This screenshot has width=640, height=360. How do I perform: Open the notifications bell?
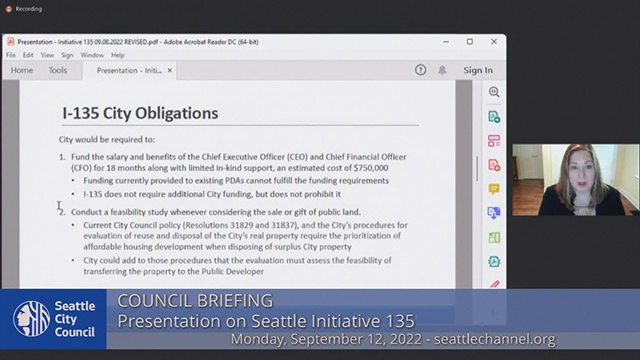[442, 70]
